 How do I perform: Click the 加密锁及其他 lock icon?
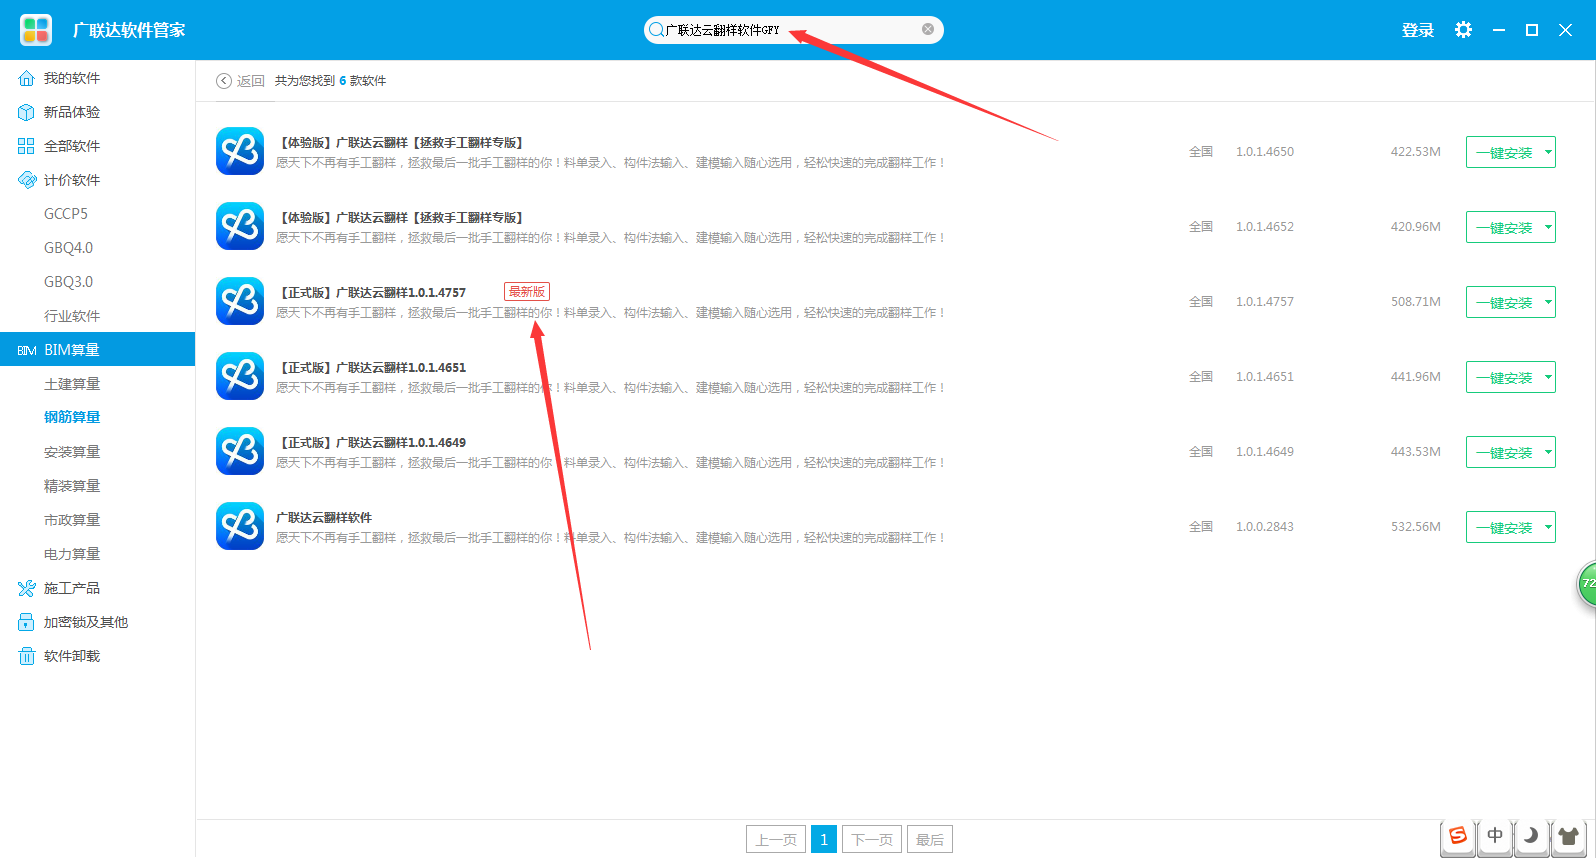click(x=27, y=622)
